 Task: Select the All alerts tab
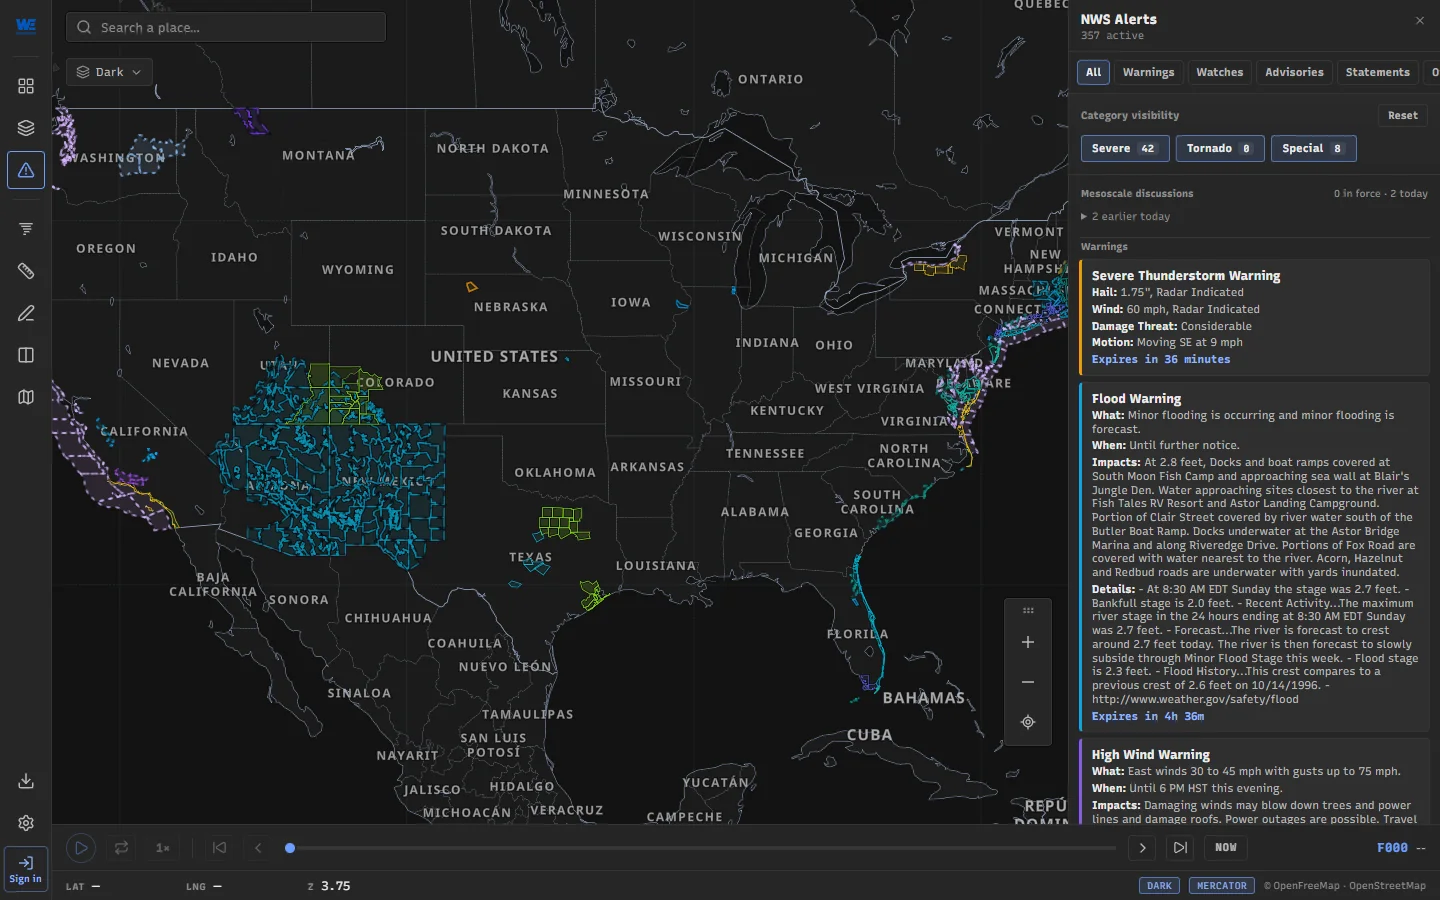click(x=1093, y=72)
